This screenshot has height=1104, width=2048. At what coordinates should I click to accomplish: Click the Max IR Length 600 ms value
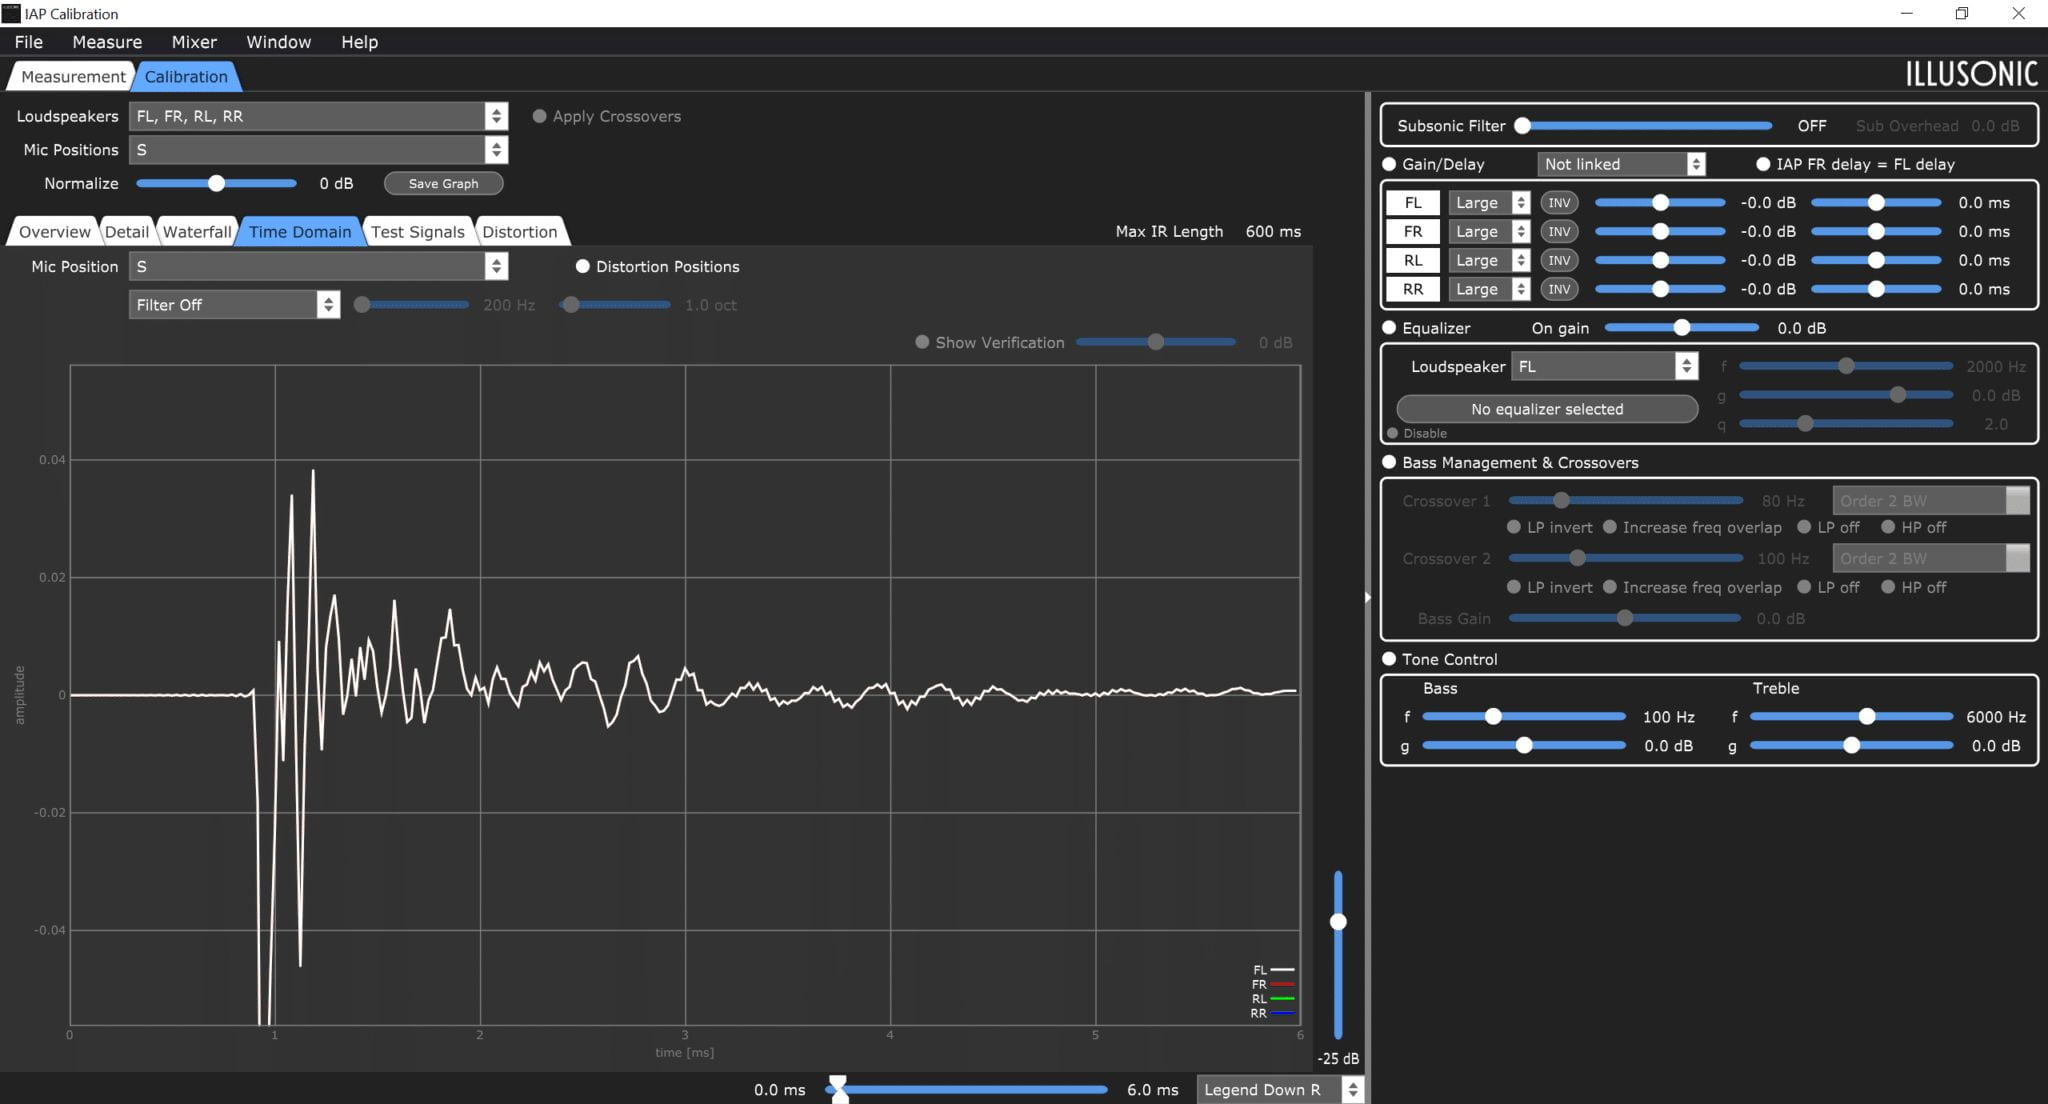click(x=1273, y=231)
